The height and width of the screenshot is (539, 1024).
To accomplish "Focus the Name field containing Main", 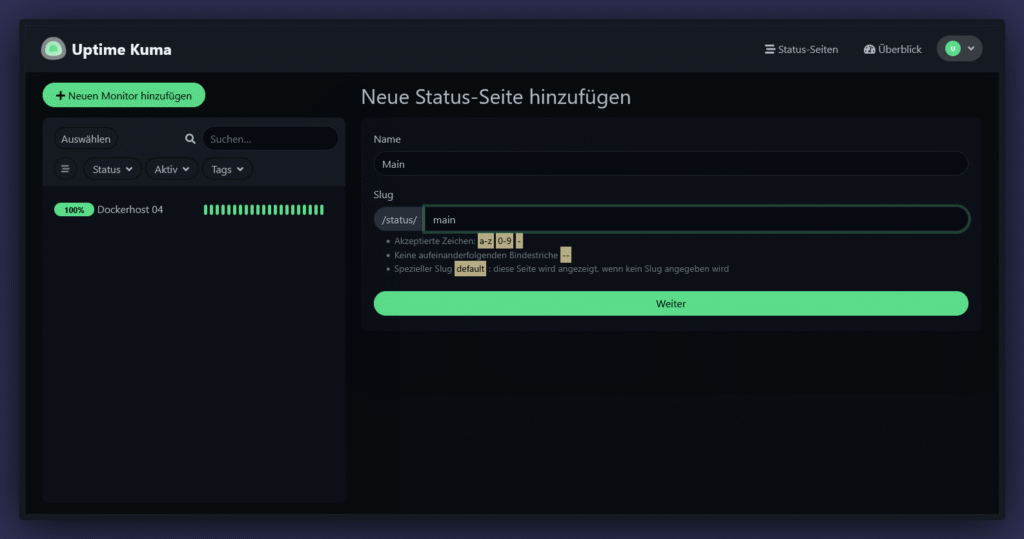I will (x=670, y=164).
